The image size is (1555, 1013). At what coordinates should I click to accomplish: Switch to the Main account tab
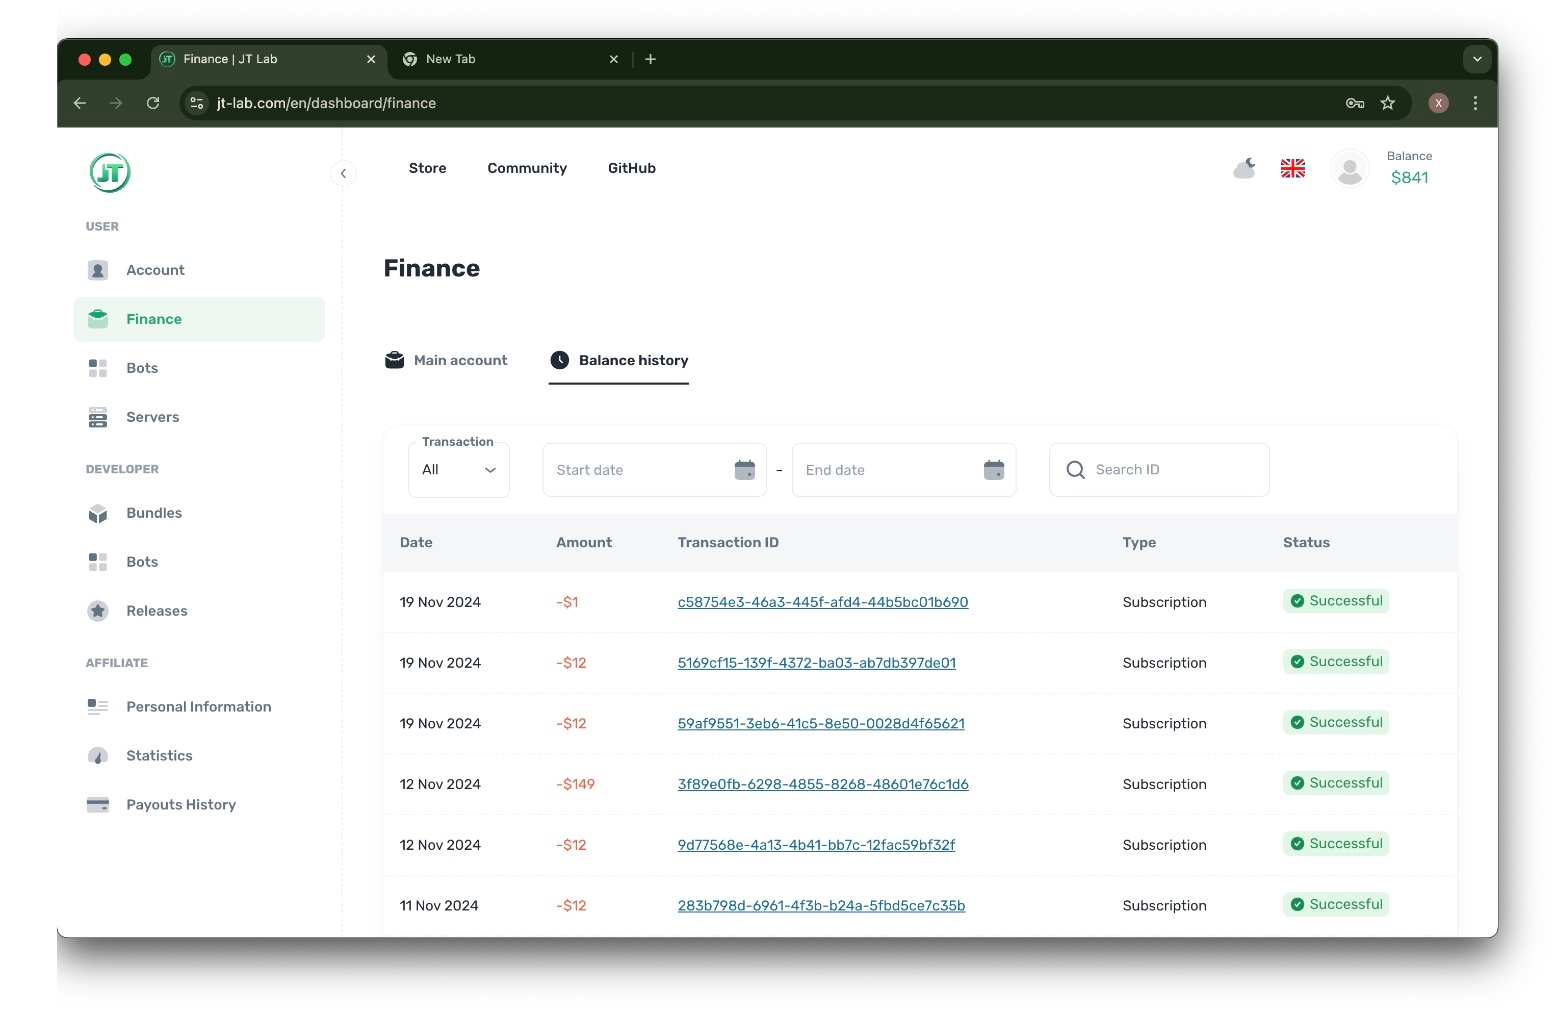[446, 360]
